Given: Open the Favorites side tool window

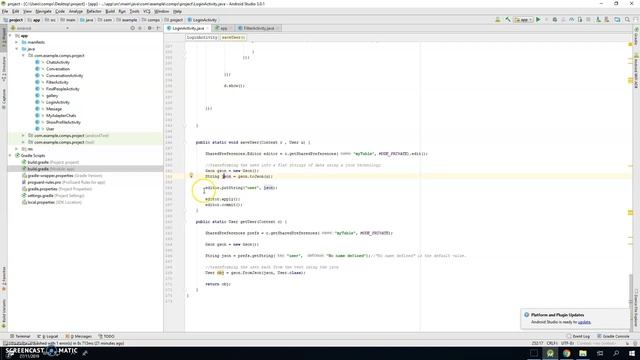Looking at the screenshot, I should click(4, 279).
